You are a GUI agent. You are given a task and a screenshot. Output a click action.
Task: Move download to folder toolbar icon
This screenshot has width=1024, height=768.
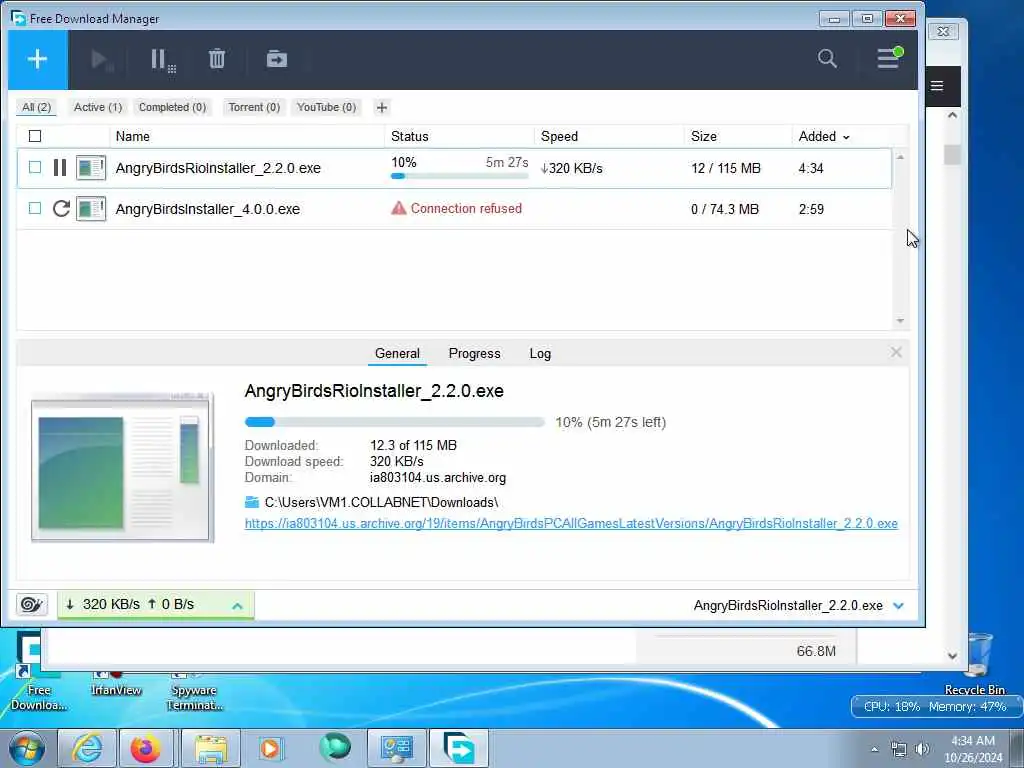click(277, 59)
